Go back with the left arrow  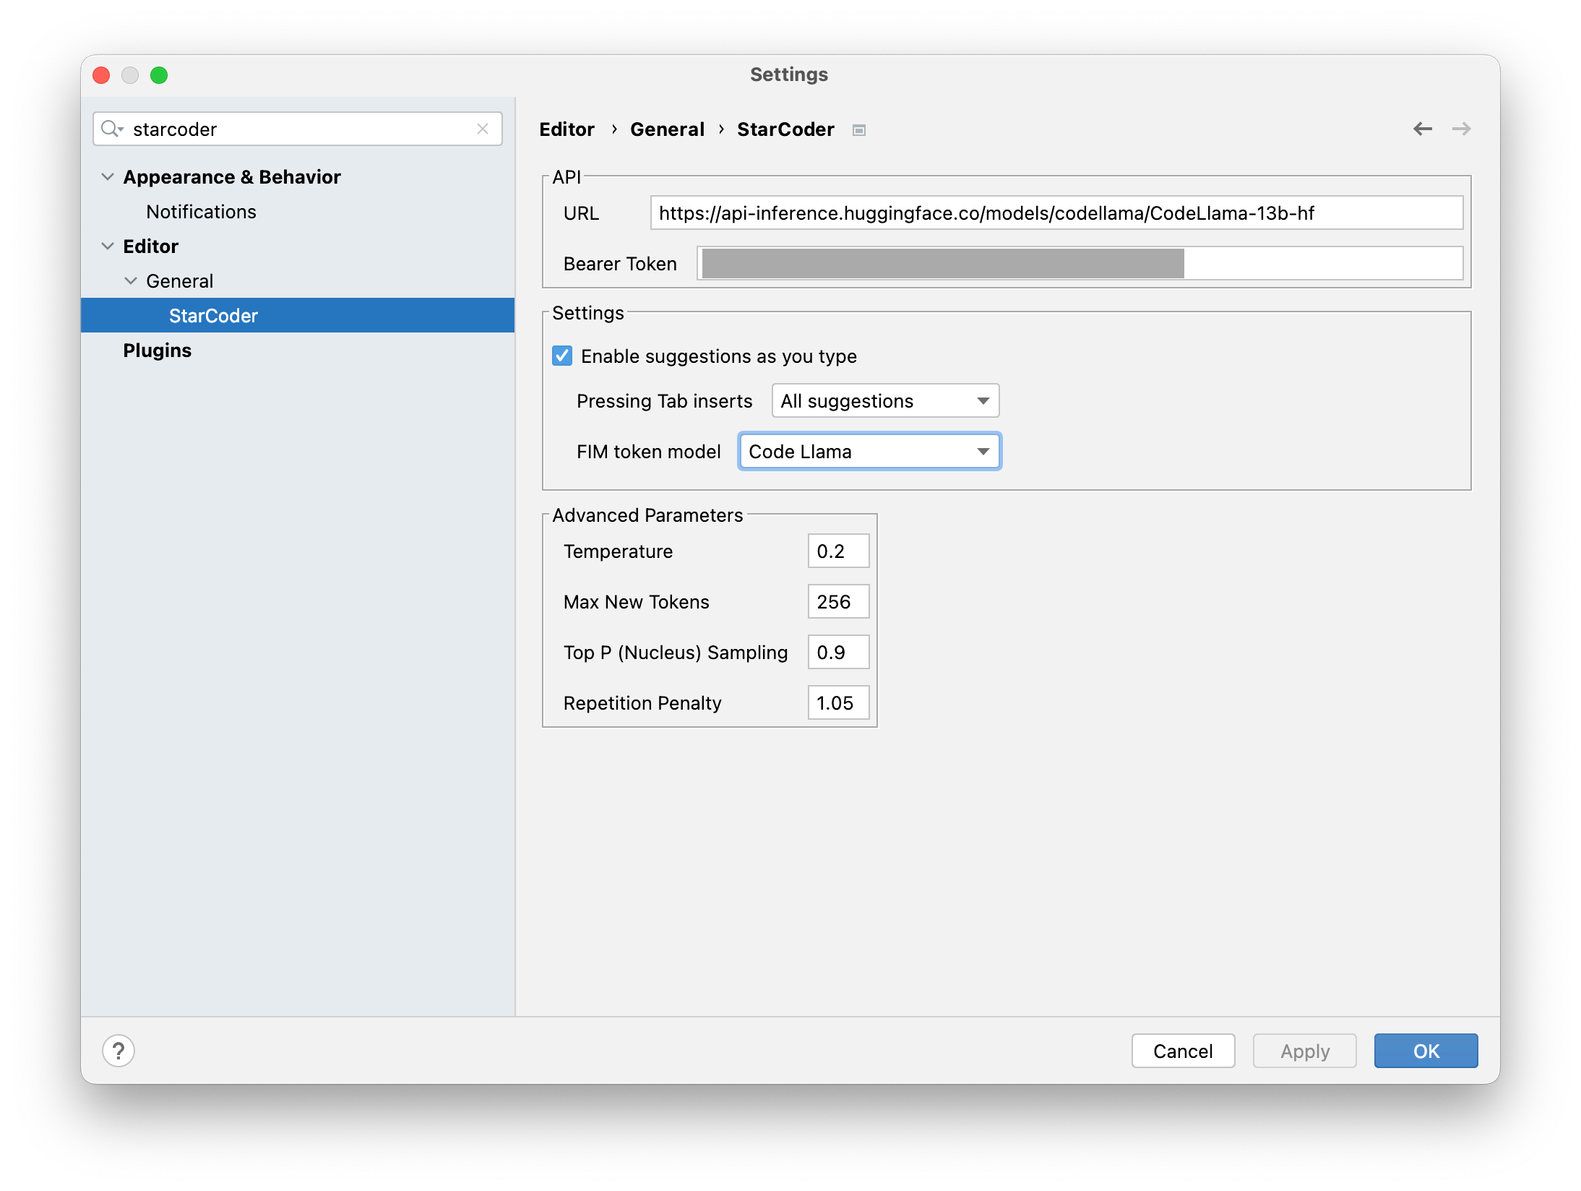tap(1423, 129)
